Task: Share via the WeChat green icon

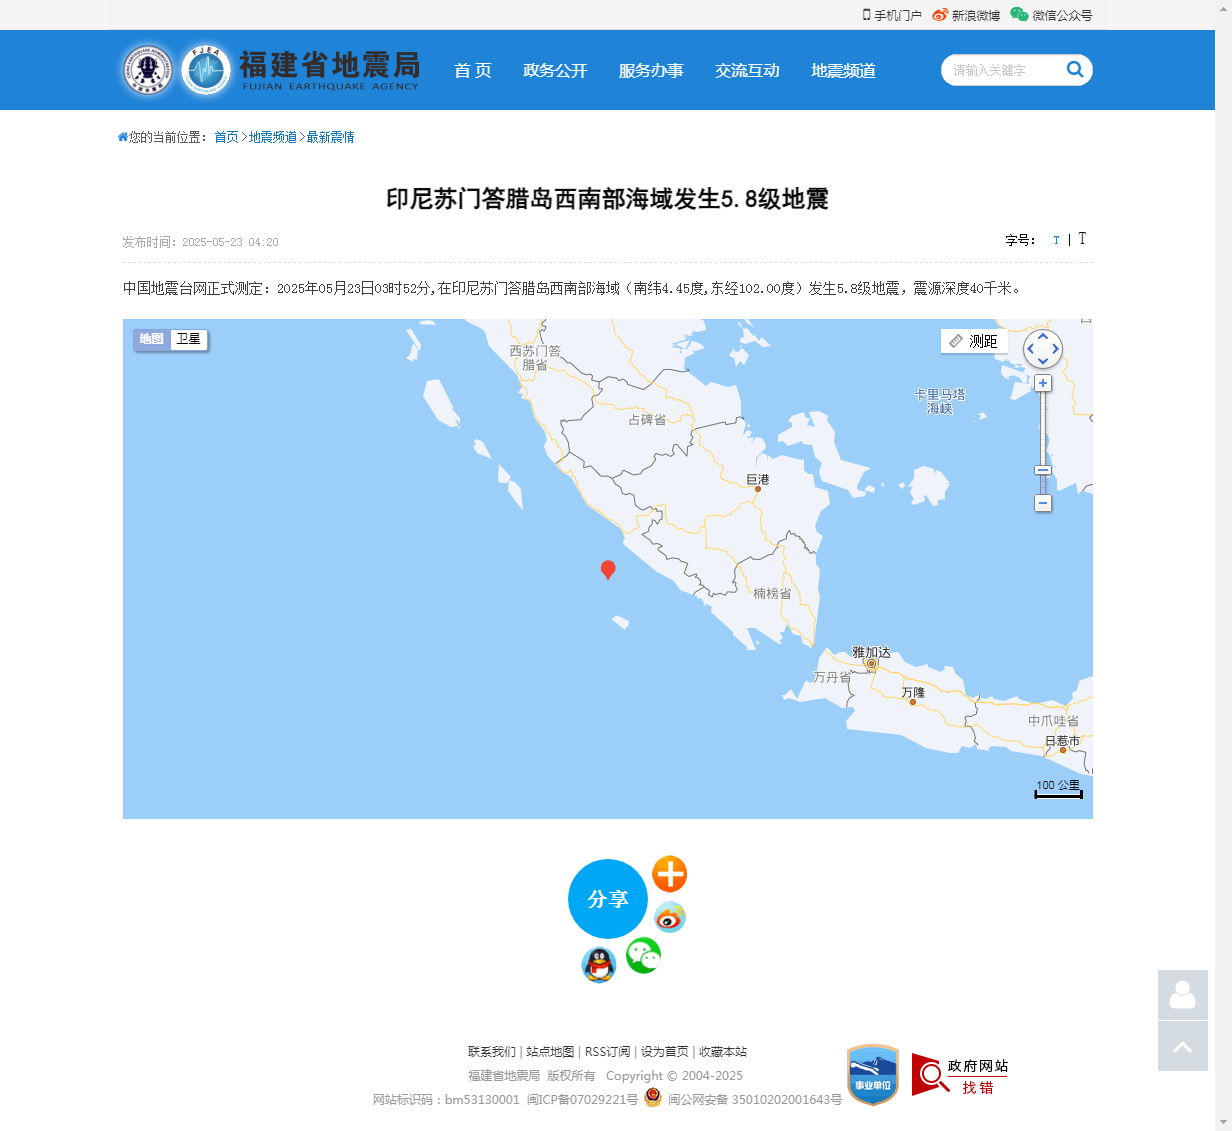Action: click(x=643, y=956)
